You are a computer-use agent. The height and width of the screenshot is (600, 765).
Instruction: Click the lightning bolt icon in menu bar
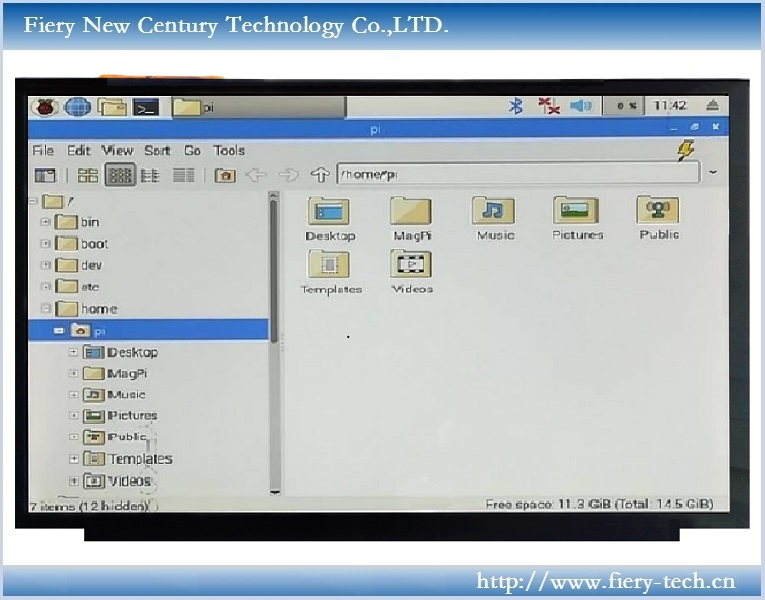click(685, 150)
